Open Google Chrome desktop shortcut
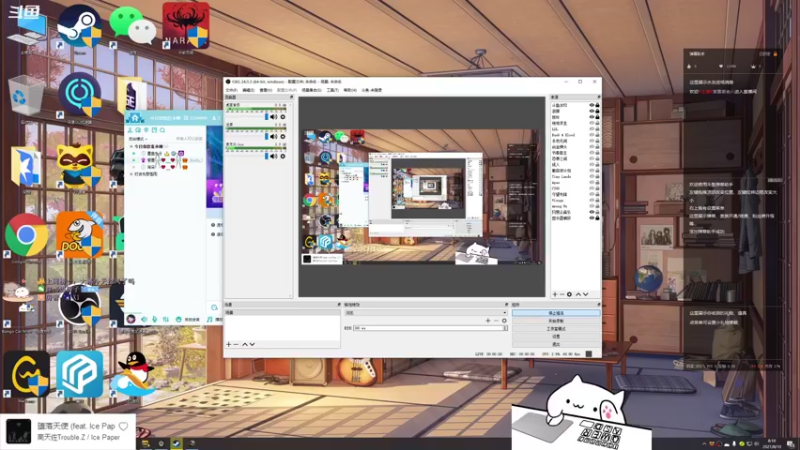Viewport: 800px width, 450px height. 27,235
